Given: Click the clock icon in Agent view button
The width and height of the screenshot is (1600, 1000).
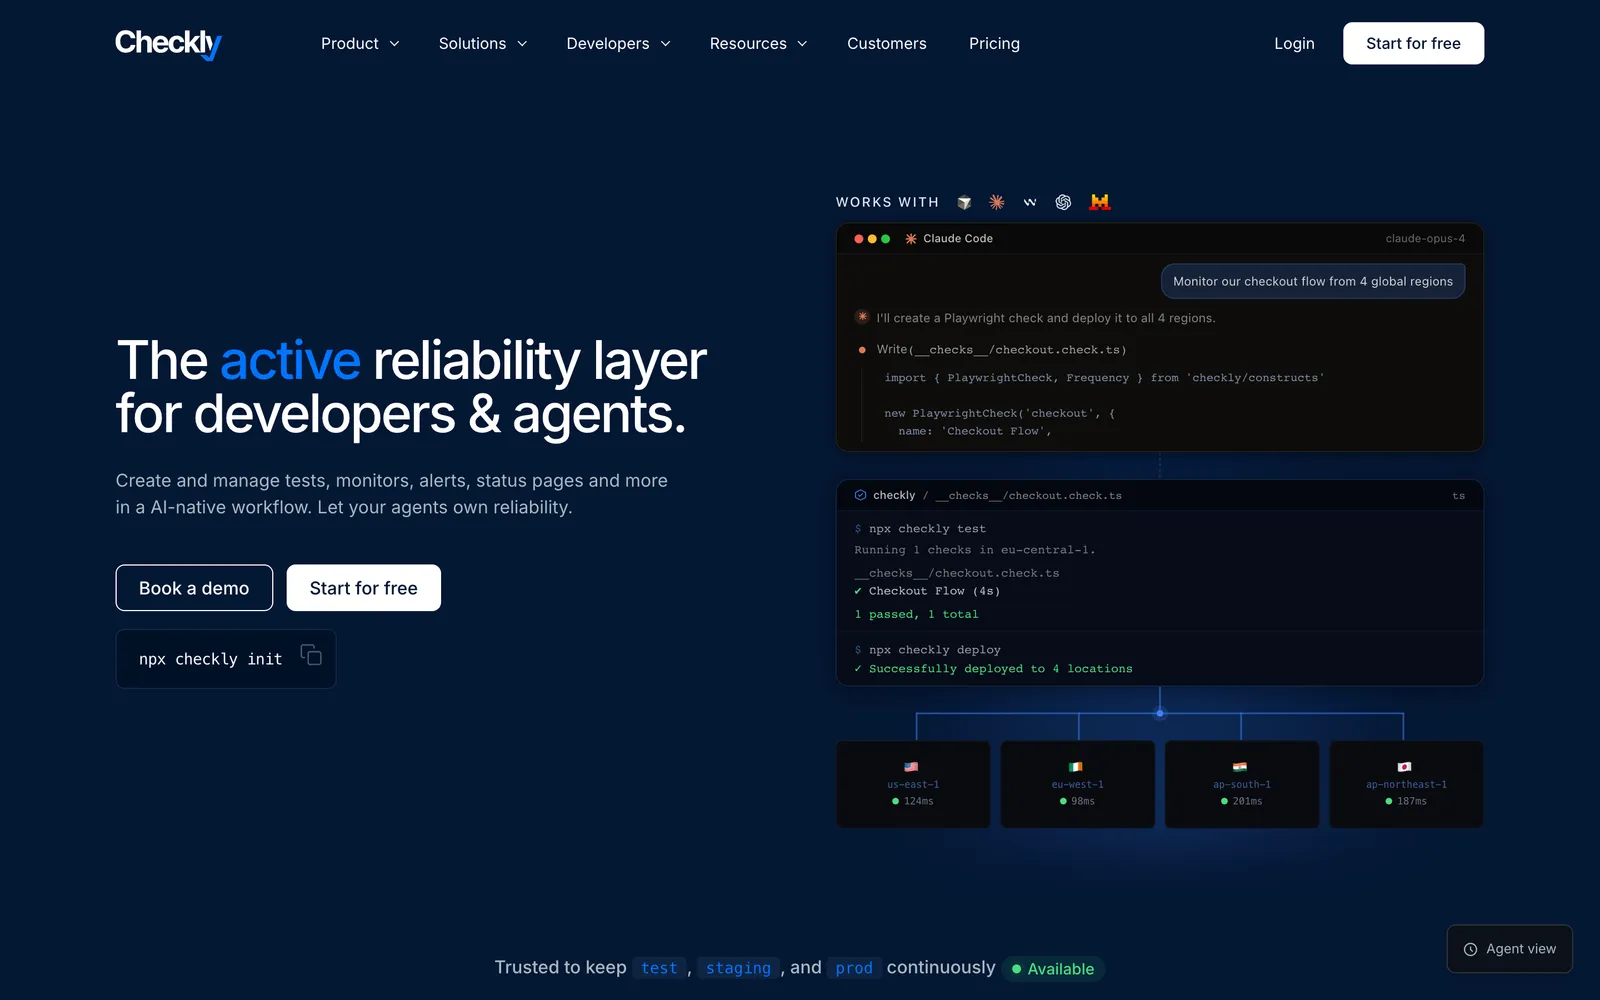Looking at the screenshot, I should click(1470, 950).
